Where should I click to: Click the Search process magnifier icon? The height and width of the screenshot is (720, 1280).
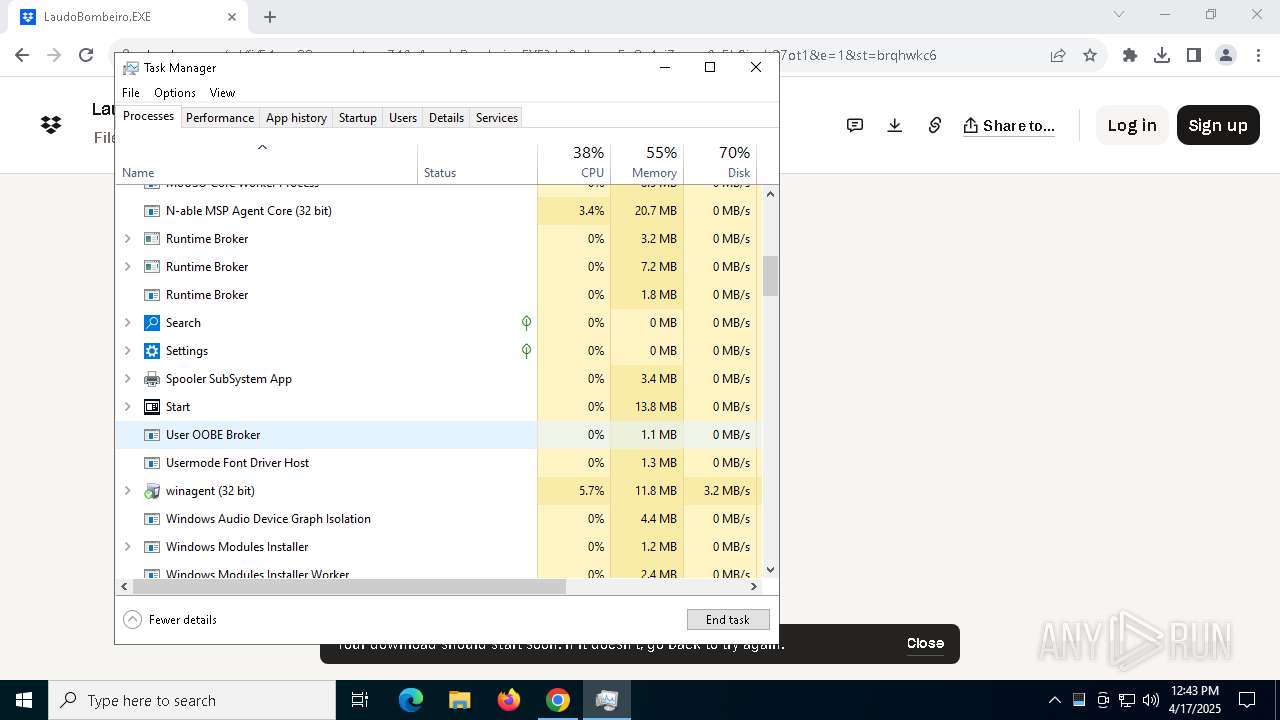(x=152, y=323)
